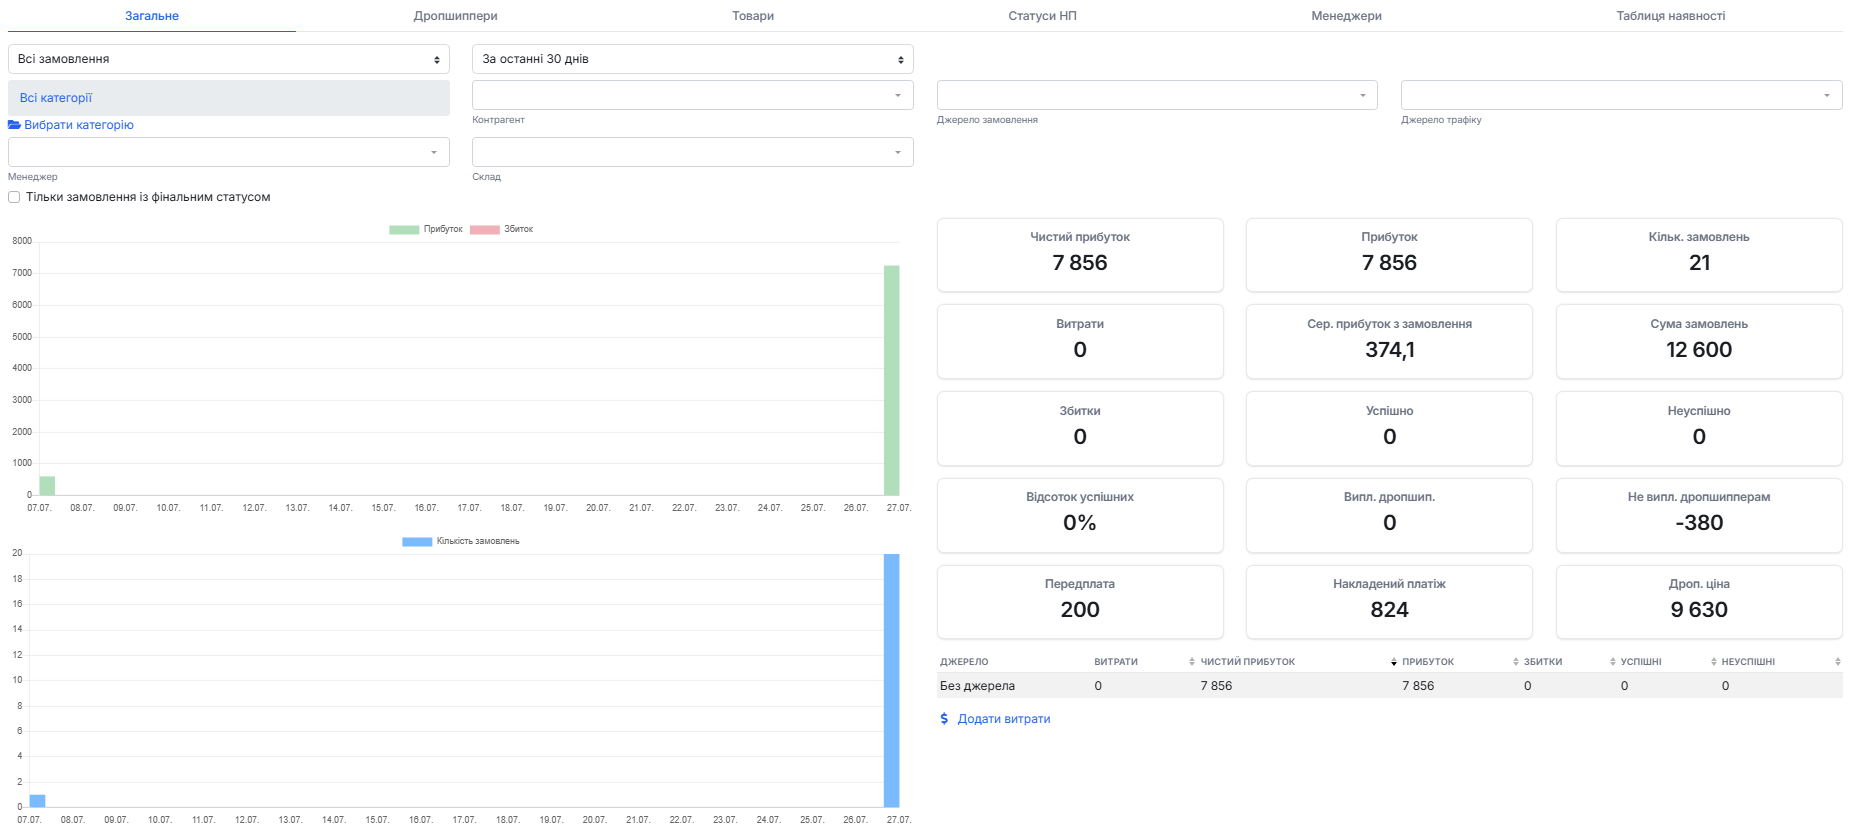Sort table by Успішні column arrows

click(1714, 662)
